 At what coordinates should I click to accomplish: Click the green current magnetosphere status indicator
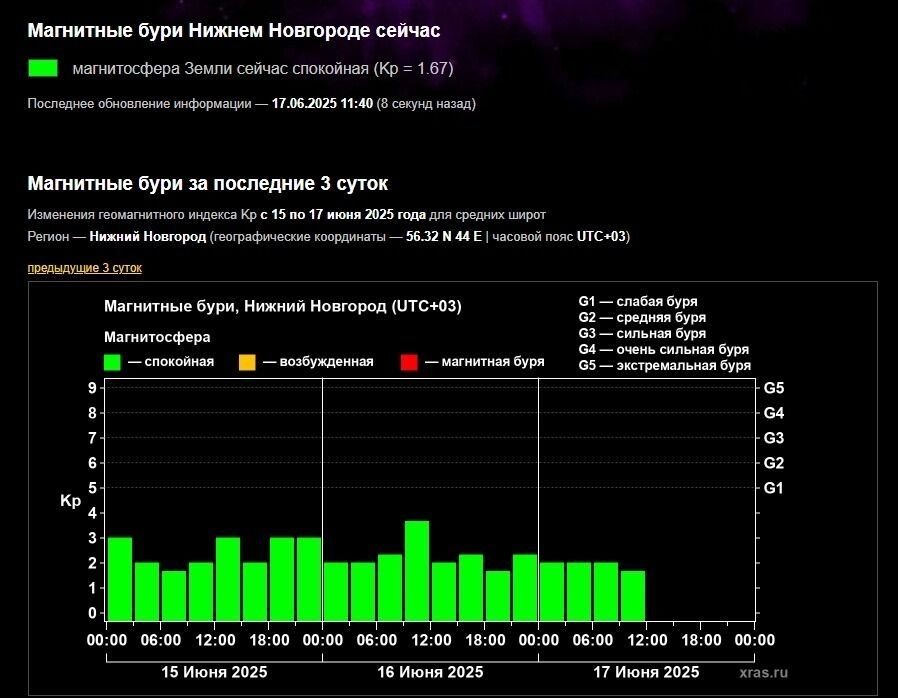(x=43, y=69)
